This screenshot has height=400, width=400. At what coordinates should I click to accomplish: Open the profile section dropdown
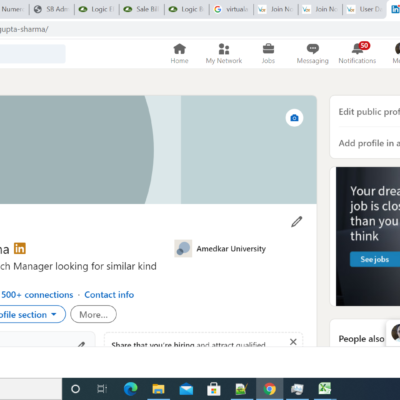point(32,314)
